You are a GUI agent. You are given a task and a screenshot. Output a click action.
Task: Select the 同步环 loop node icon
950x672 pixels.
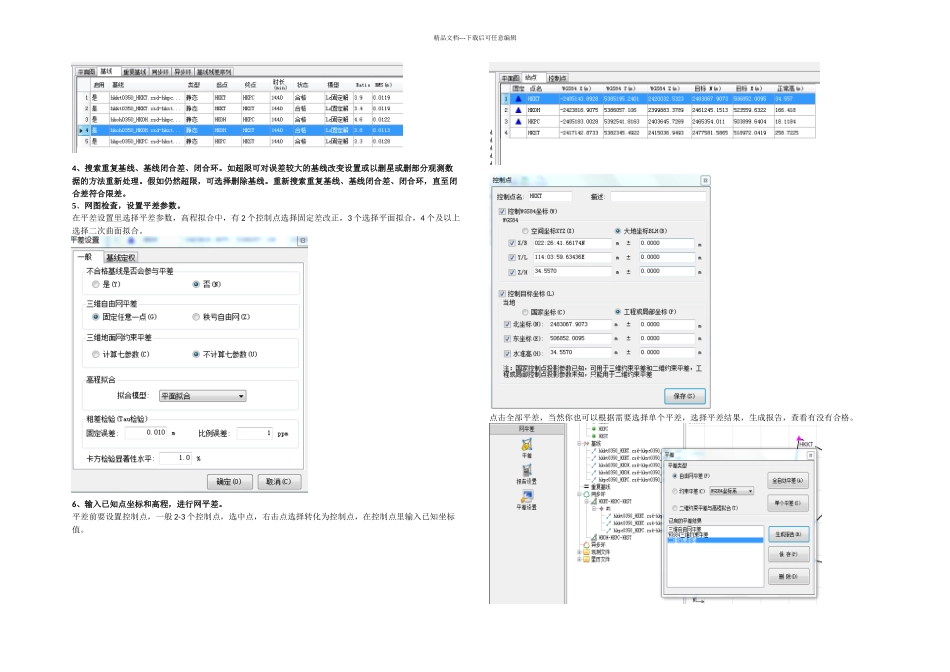(586, 494)
